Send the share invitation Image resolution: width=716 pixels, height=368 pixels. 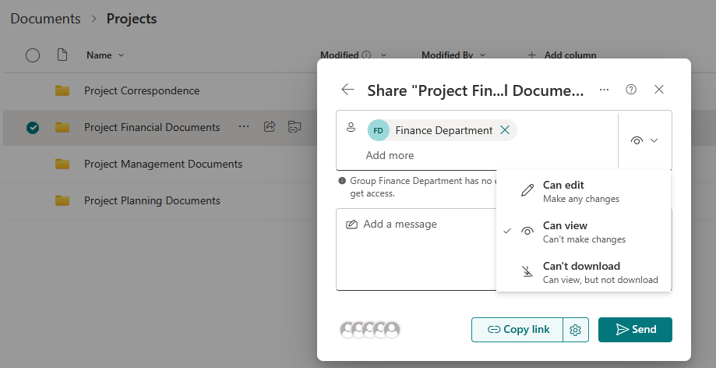[635, 330]
